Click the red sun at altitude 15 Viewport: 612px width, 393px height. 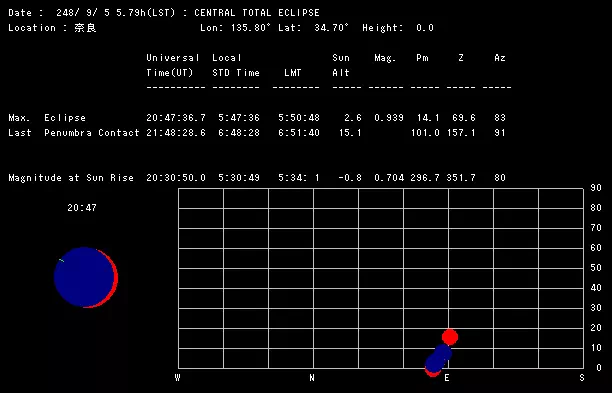click(450, 337)
